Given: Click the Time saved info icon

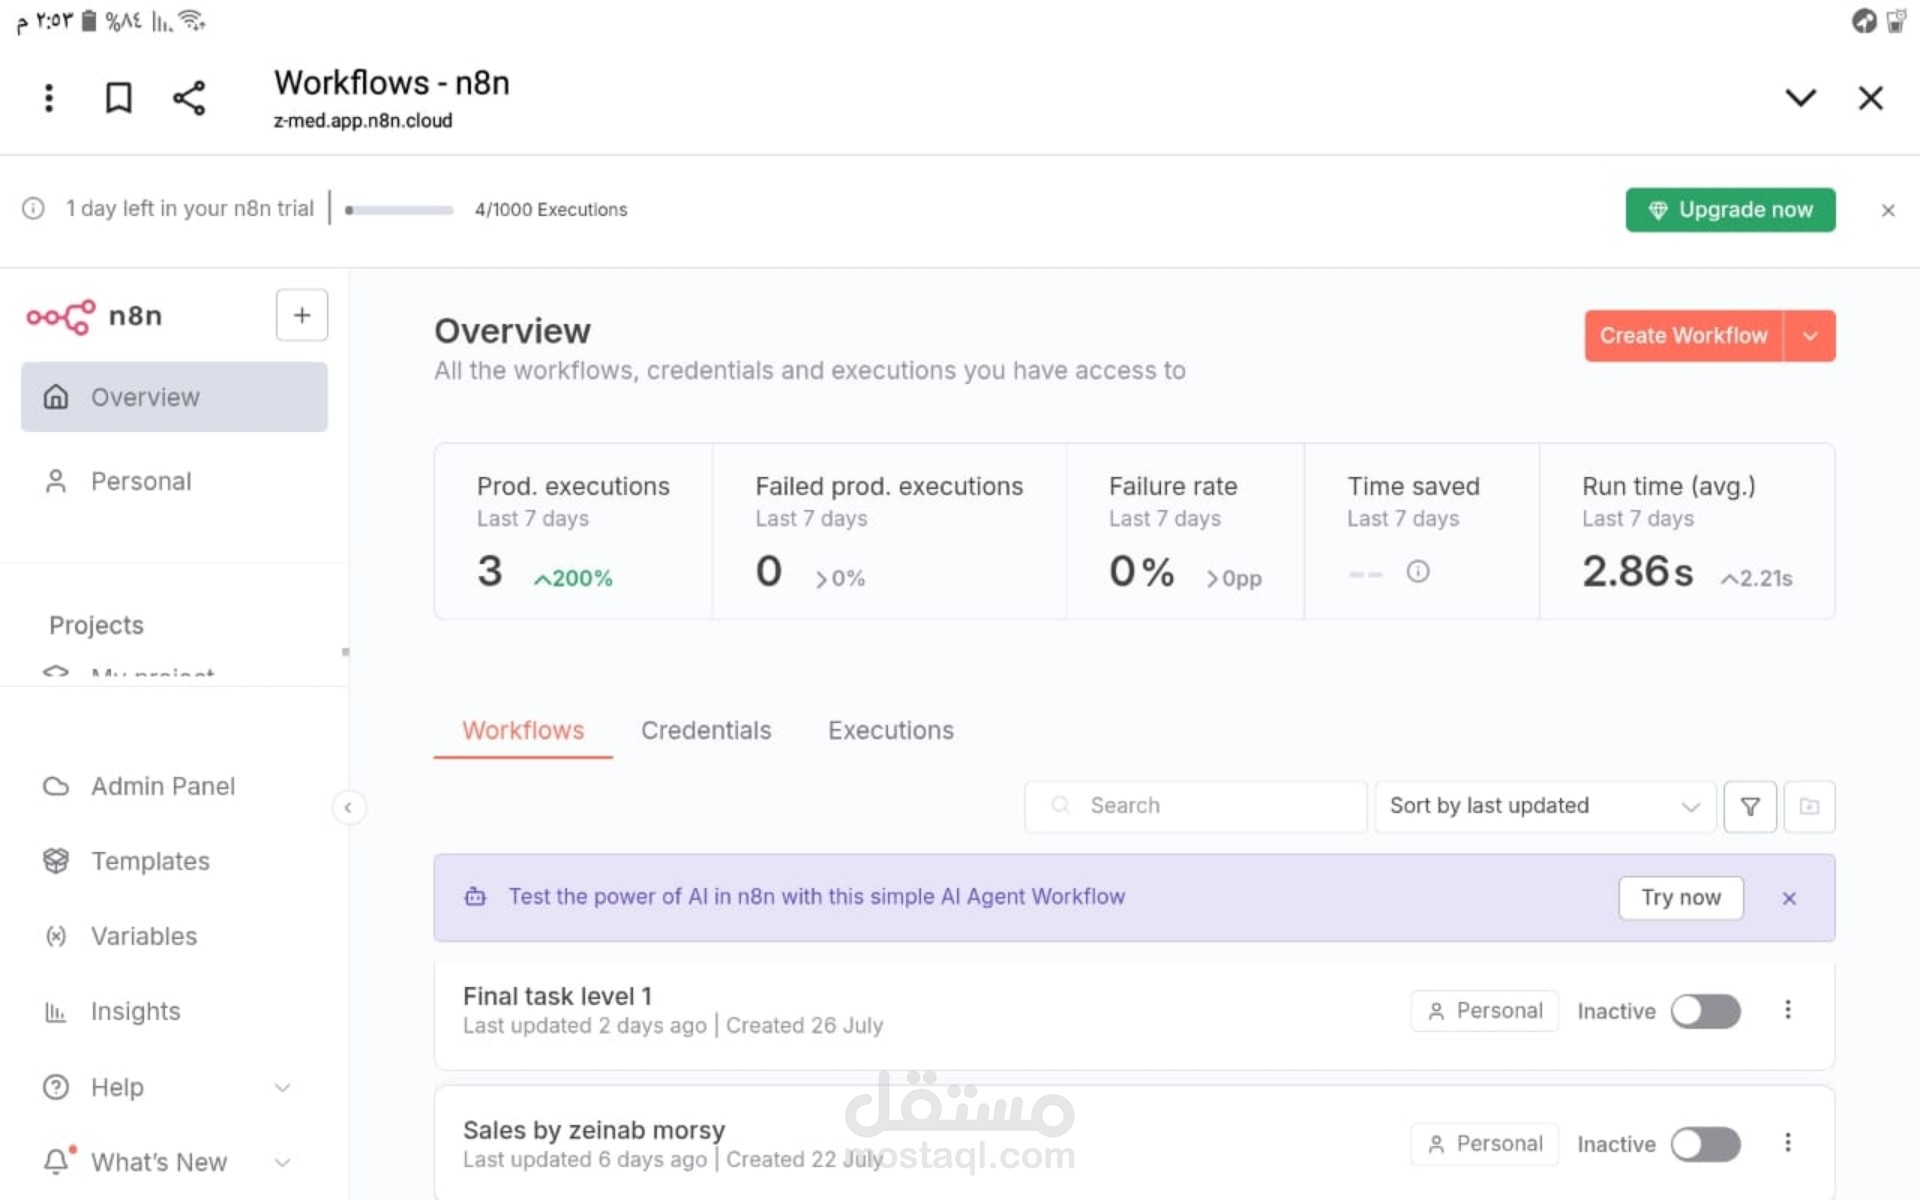Looking at the screenshot, I should coord(1418,572).
